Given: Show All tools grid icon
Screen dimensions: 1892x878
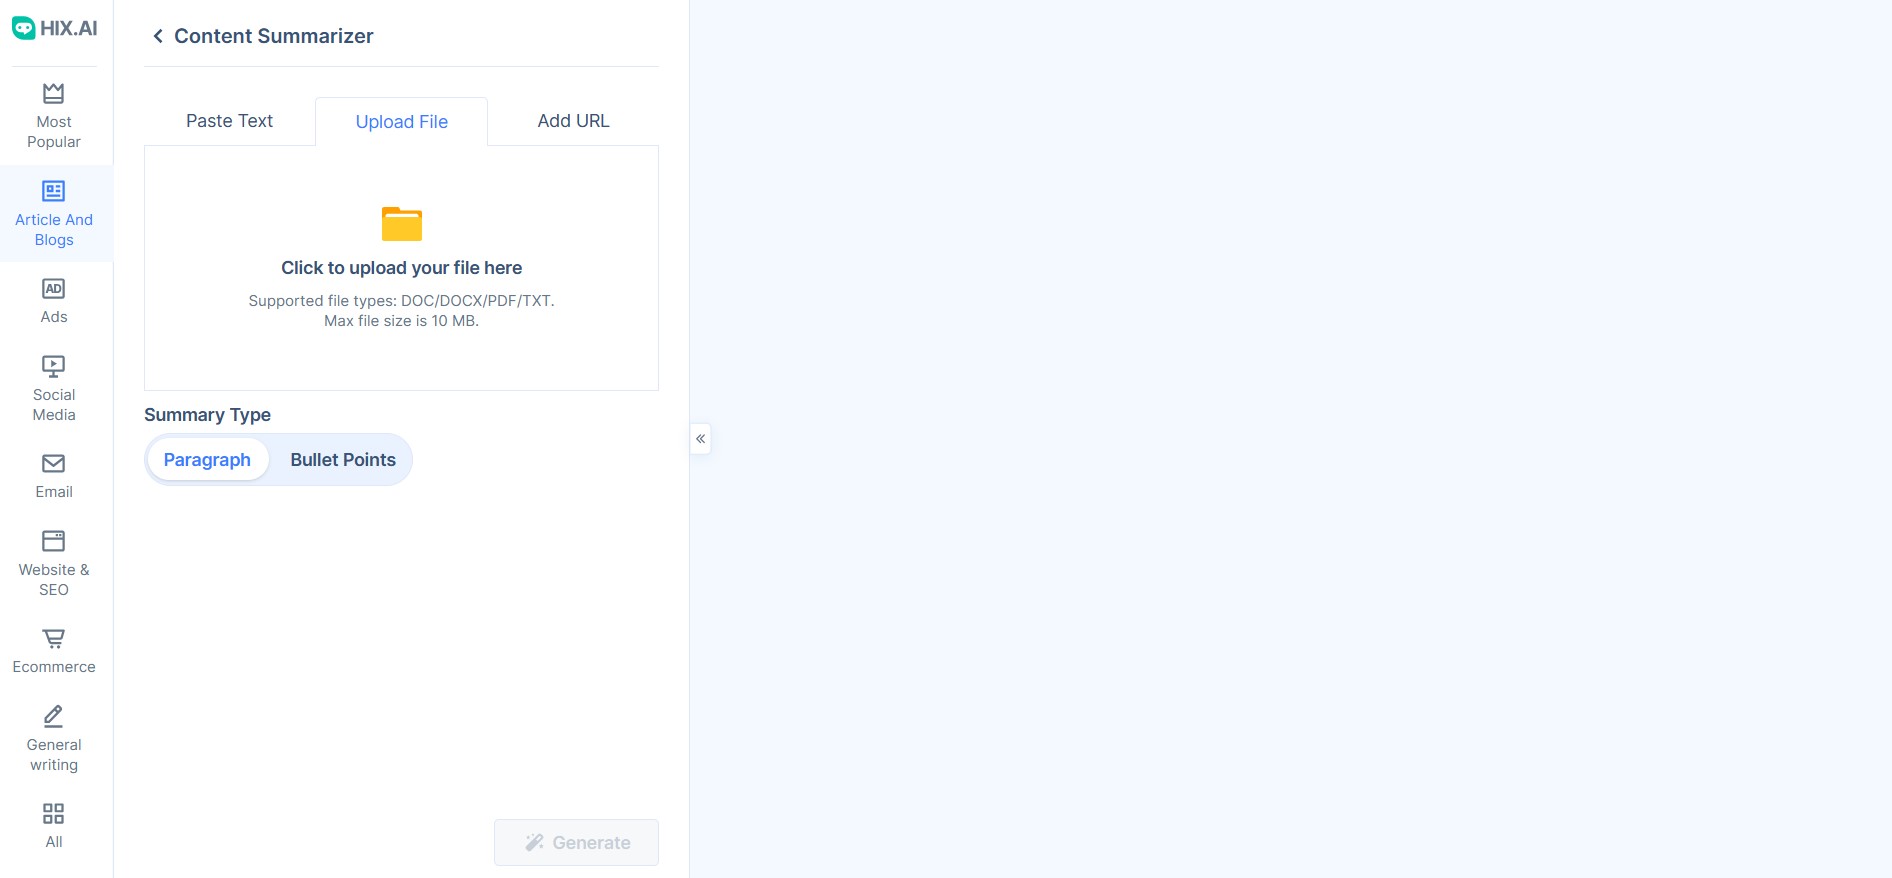Looking at the screenshot, I should point(54,813).
